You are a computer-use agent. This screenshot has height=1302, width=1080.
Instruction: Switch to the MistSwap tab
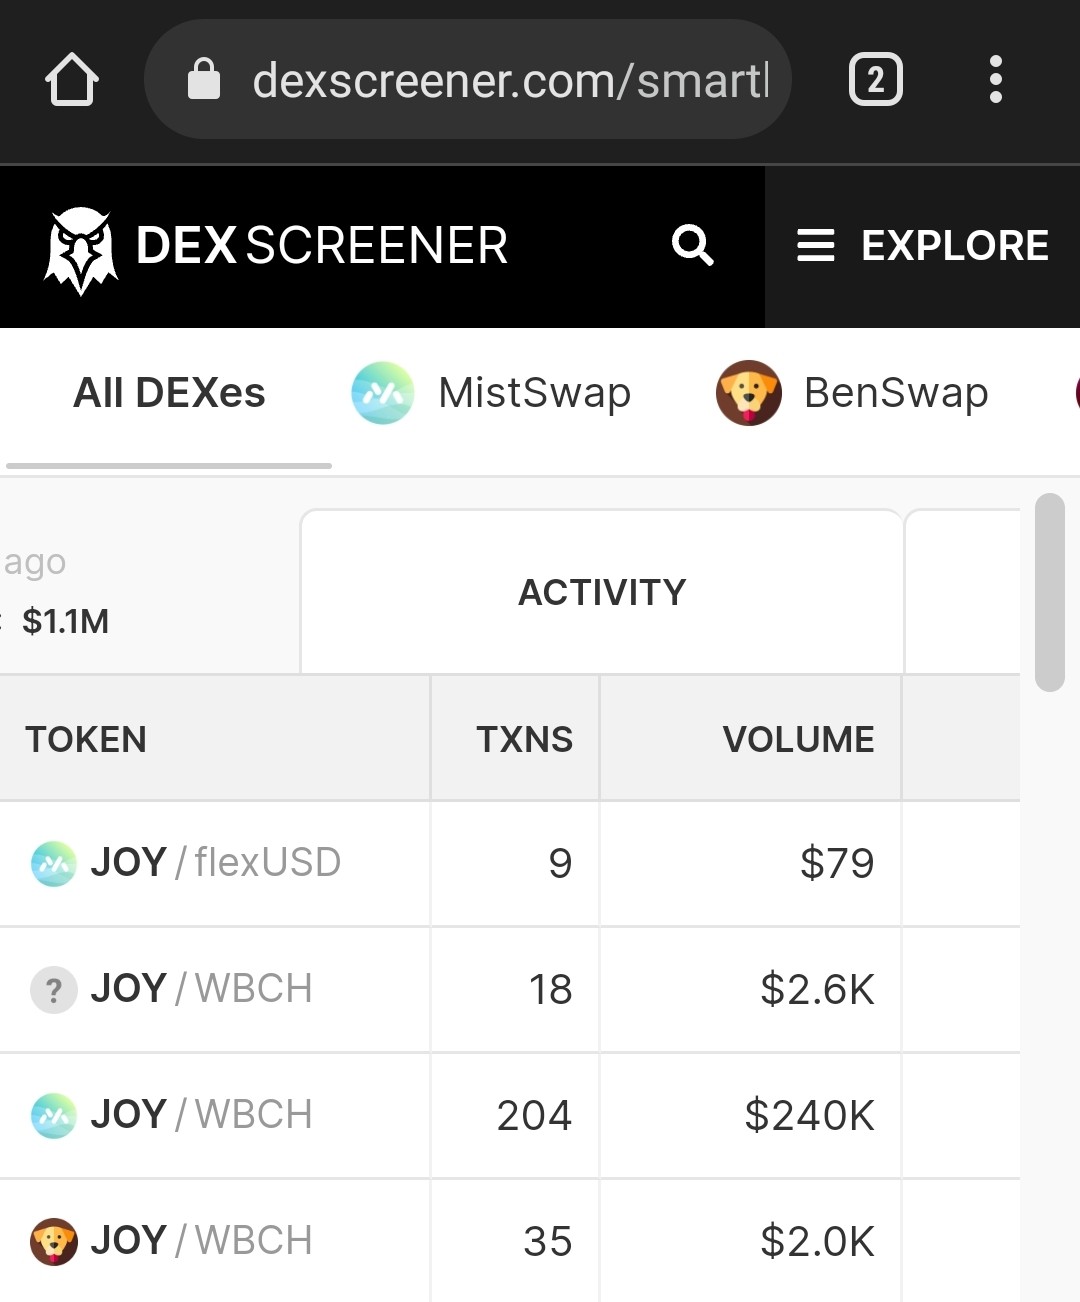coord(492,393)
